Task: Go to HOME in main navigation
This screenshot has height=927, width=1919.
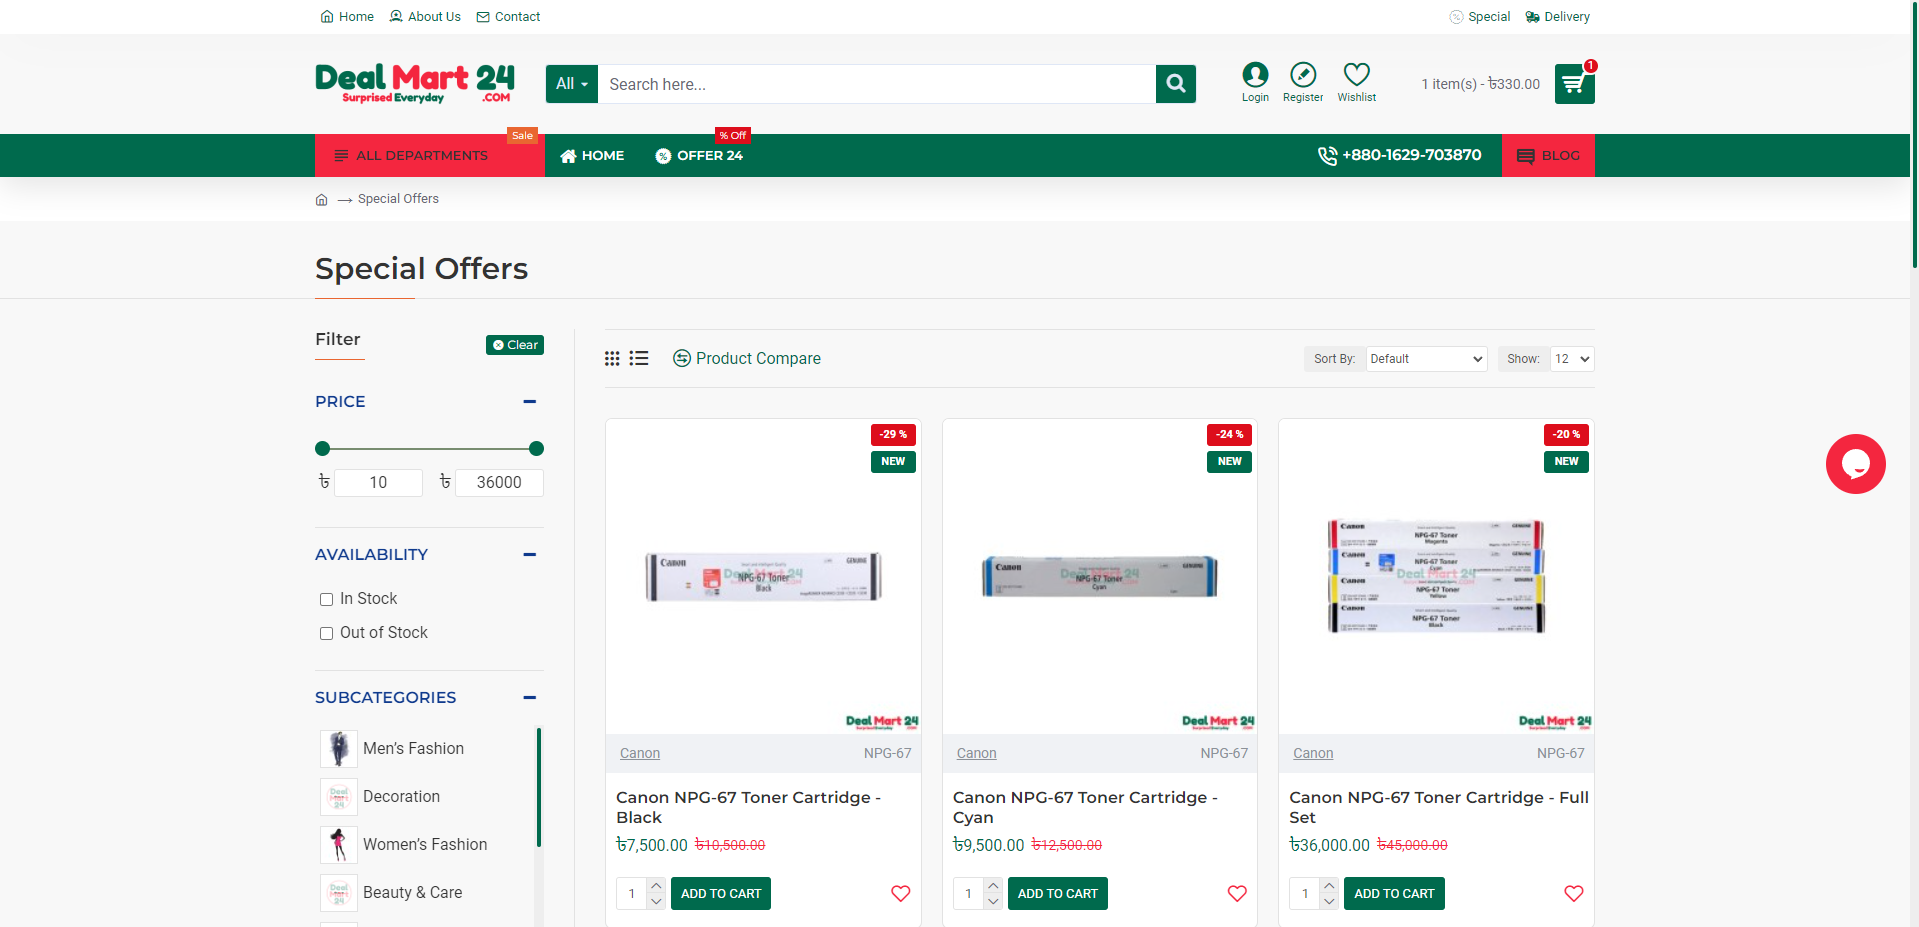Action: click(592, 155)
